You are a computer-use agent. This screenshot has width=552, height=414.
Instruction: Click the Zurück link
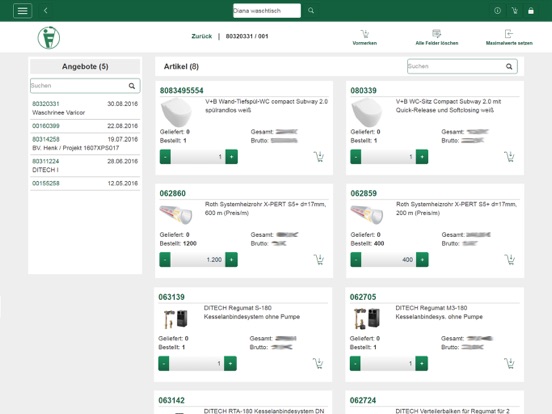tap(202, 36)
